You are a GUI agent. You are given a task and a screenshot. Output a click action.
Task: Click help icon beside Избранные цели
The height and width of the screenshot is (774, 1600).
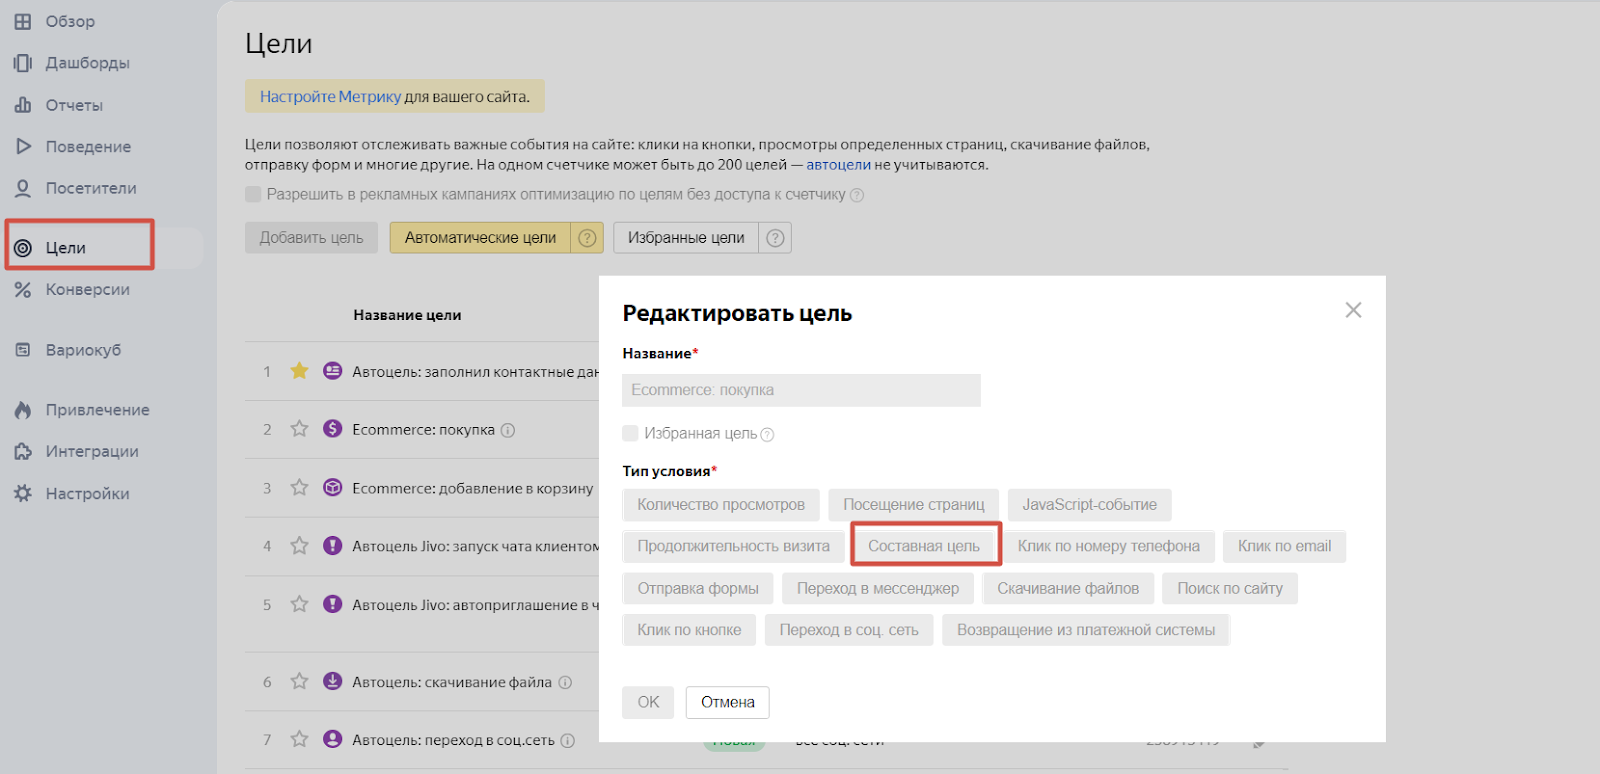click(x=775, y=238)
